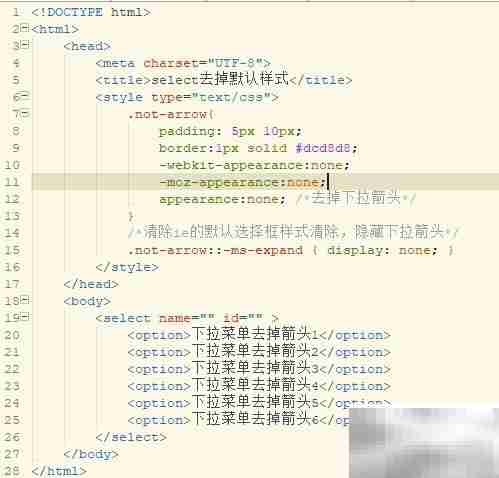The width and height of the screenshot is (499, 478).
Task: Click the type="text/css" attribute
Action: (x=211, y=97)
